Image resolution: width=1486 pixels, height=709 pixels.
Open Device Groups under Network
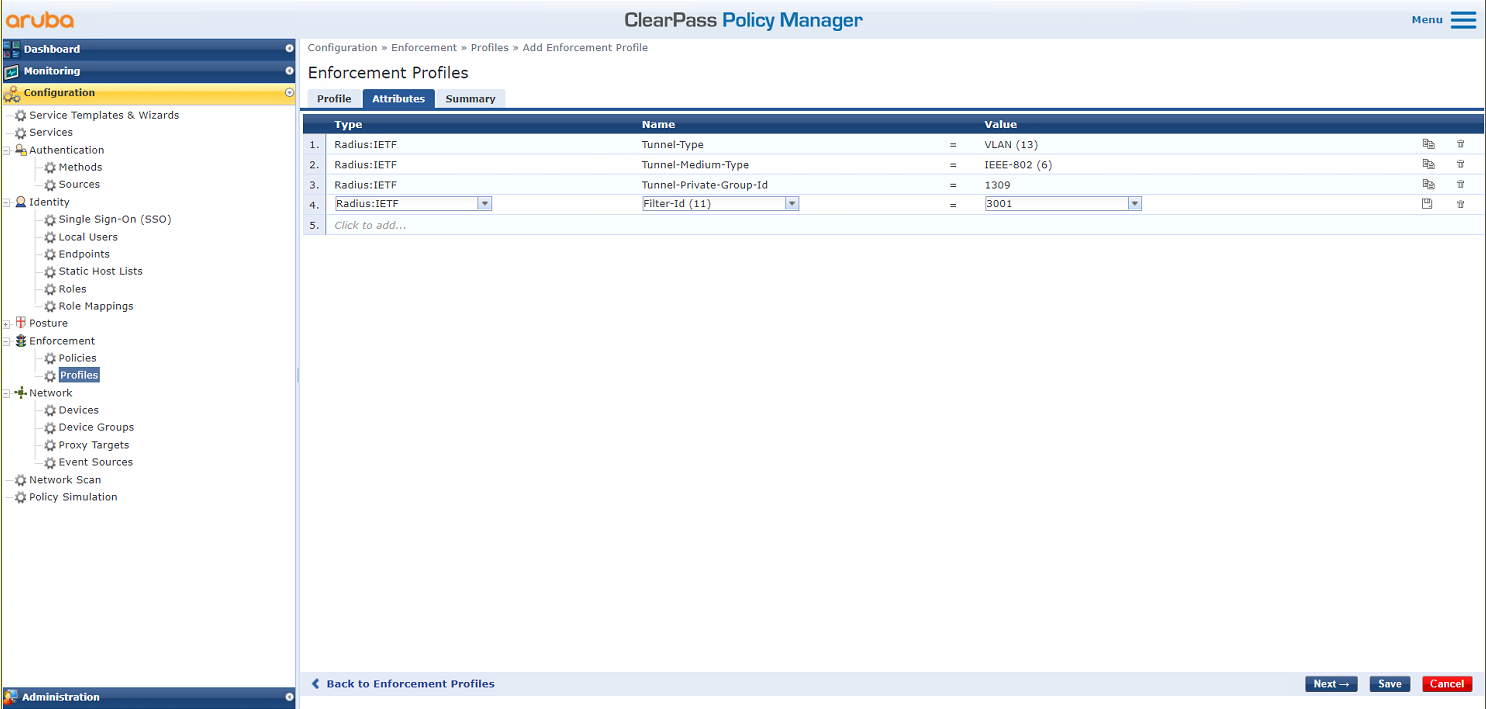click(x=96, y=427)
